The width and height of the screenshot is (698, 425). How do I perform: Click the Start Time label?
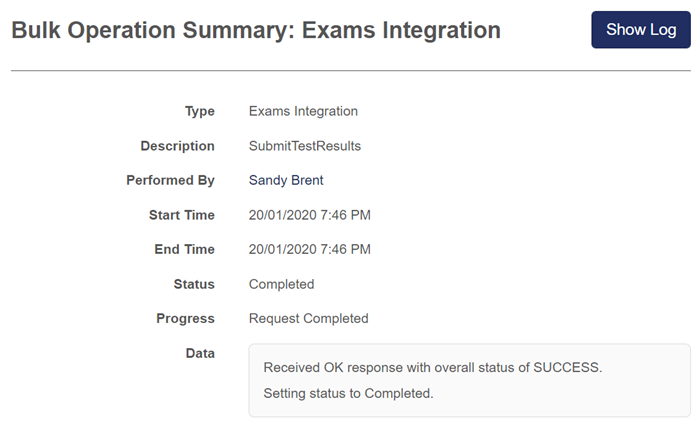coord(181,215)
